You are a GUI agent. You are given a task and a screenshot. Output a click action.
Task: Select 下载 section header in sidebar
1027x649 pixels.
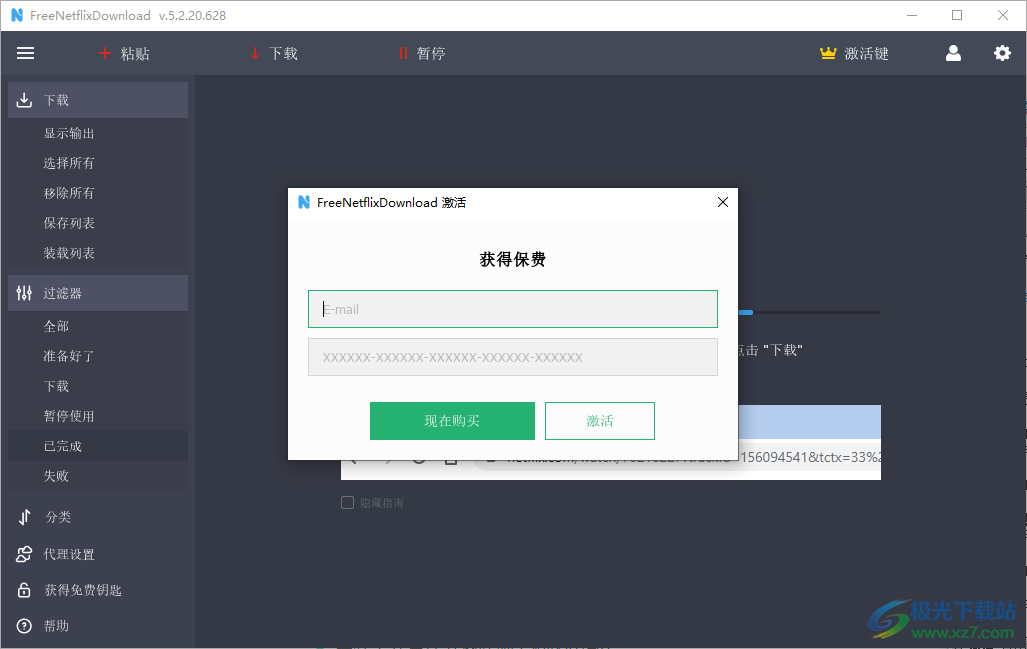pyautogui.click(x=98, y=100)
